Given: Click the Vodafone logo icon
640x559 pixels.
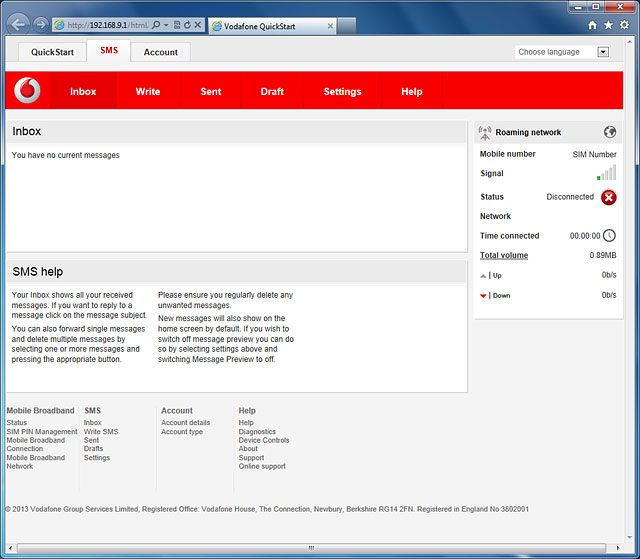Looking at the screenshot, I should pos(28,91).
